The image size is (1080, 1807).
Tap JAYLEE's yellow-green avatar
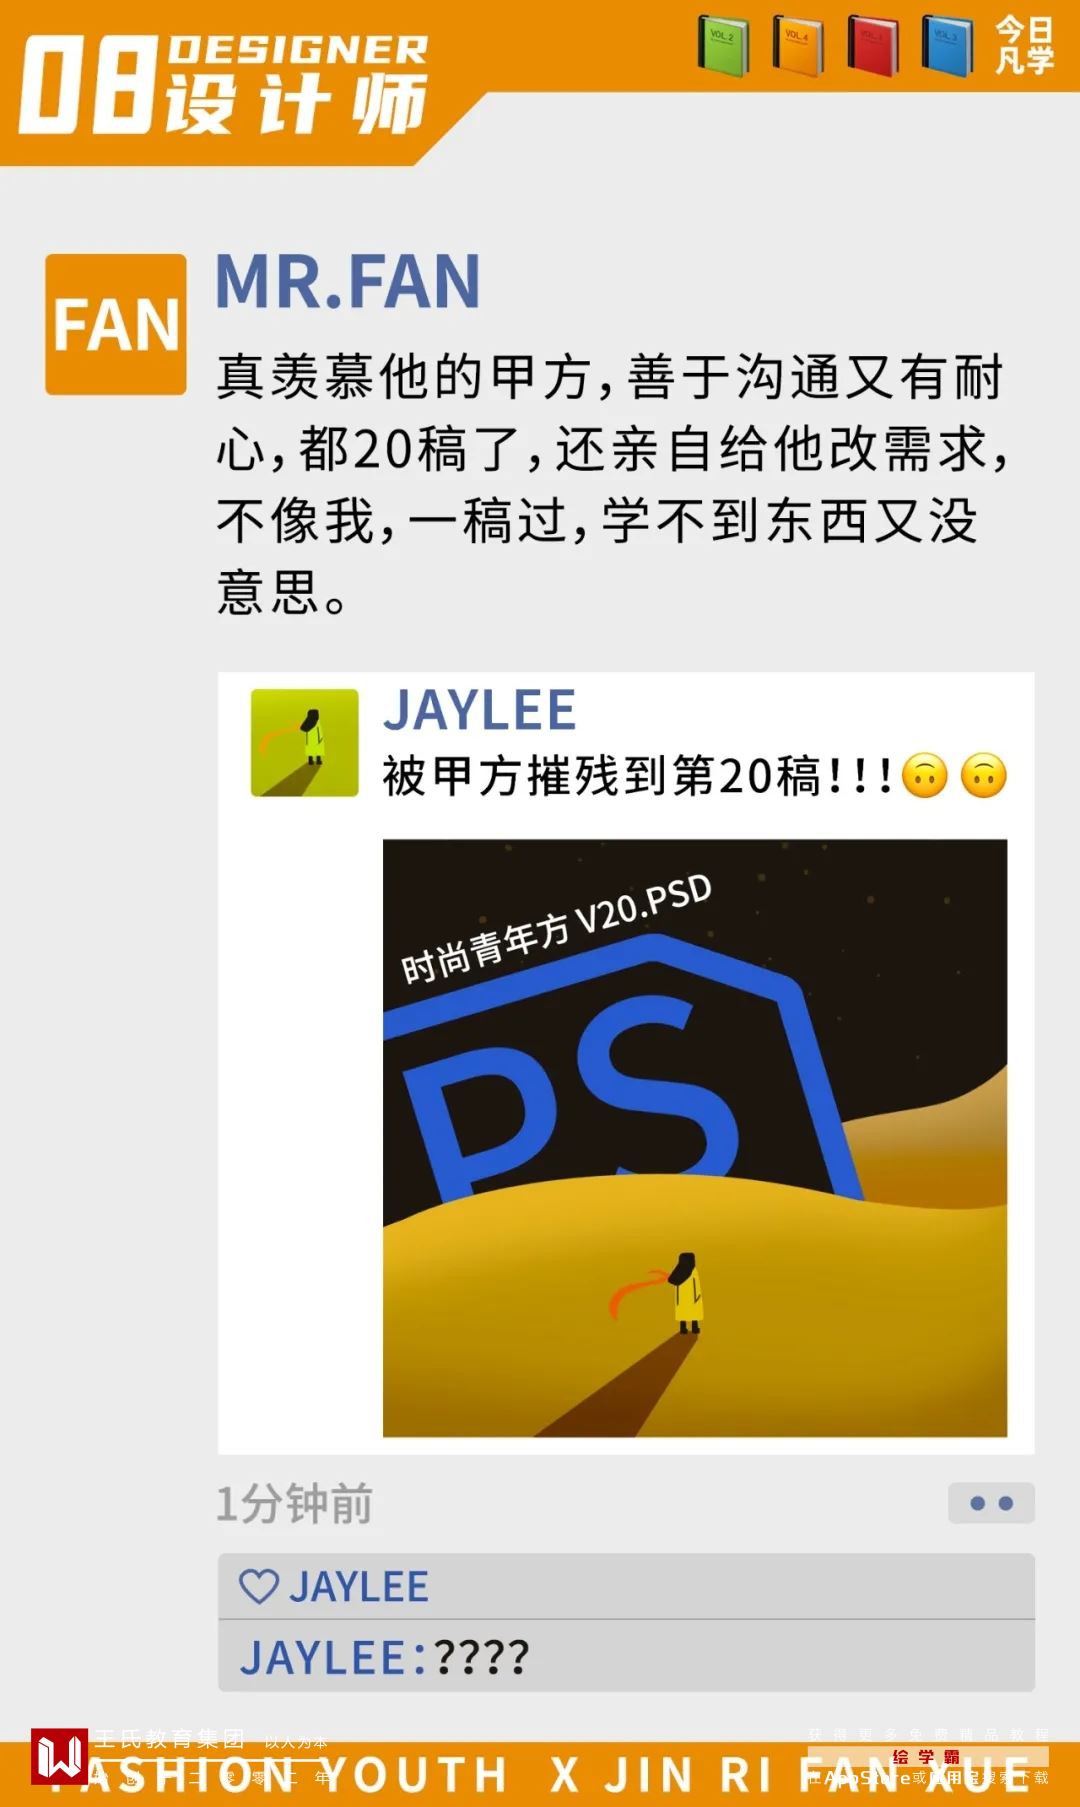point(304,742)
